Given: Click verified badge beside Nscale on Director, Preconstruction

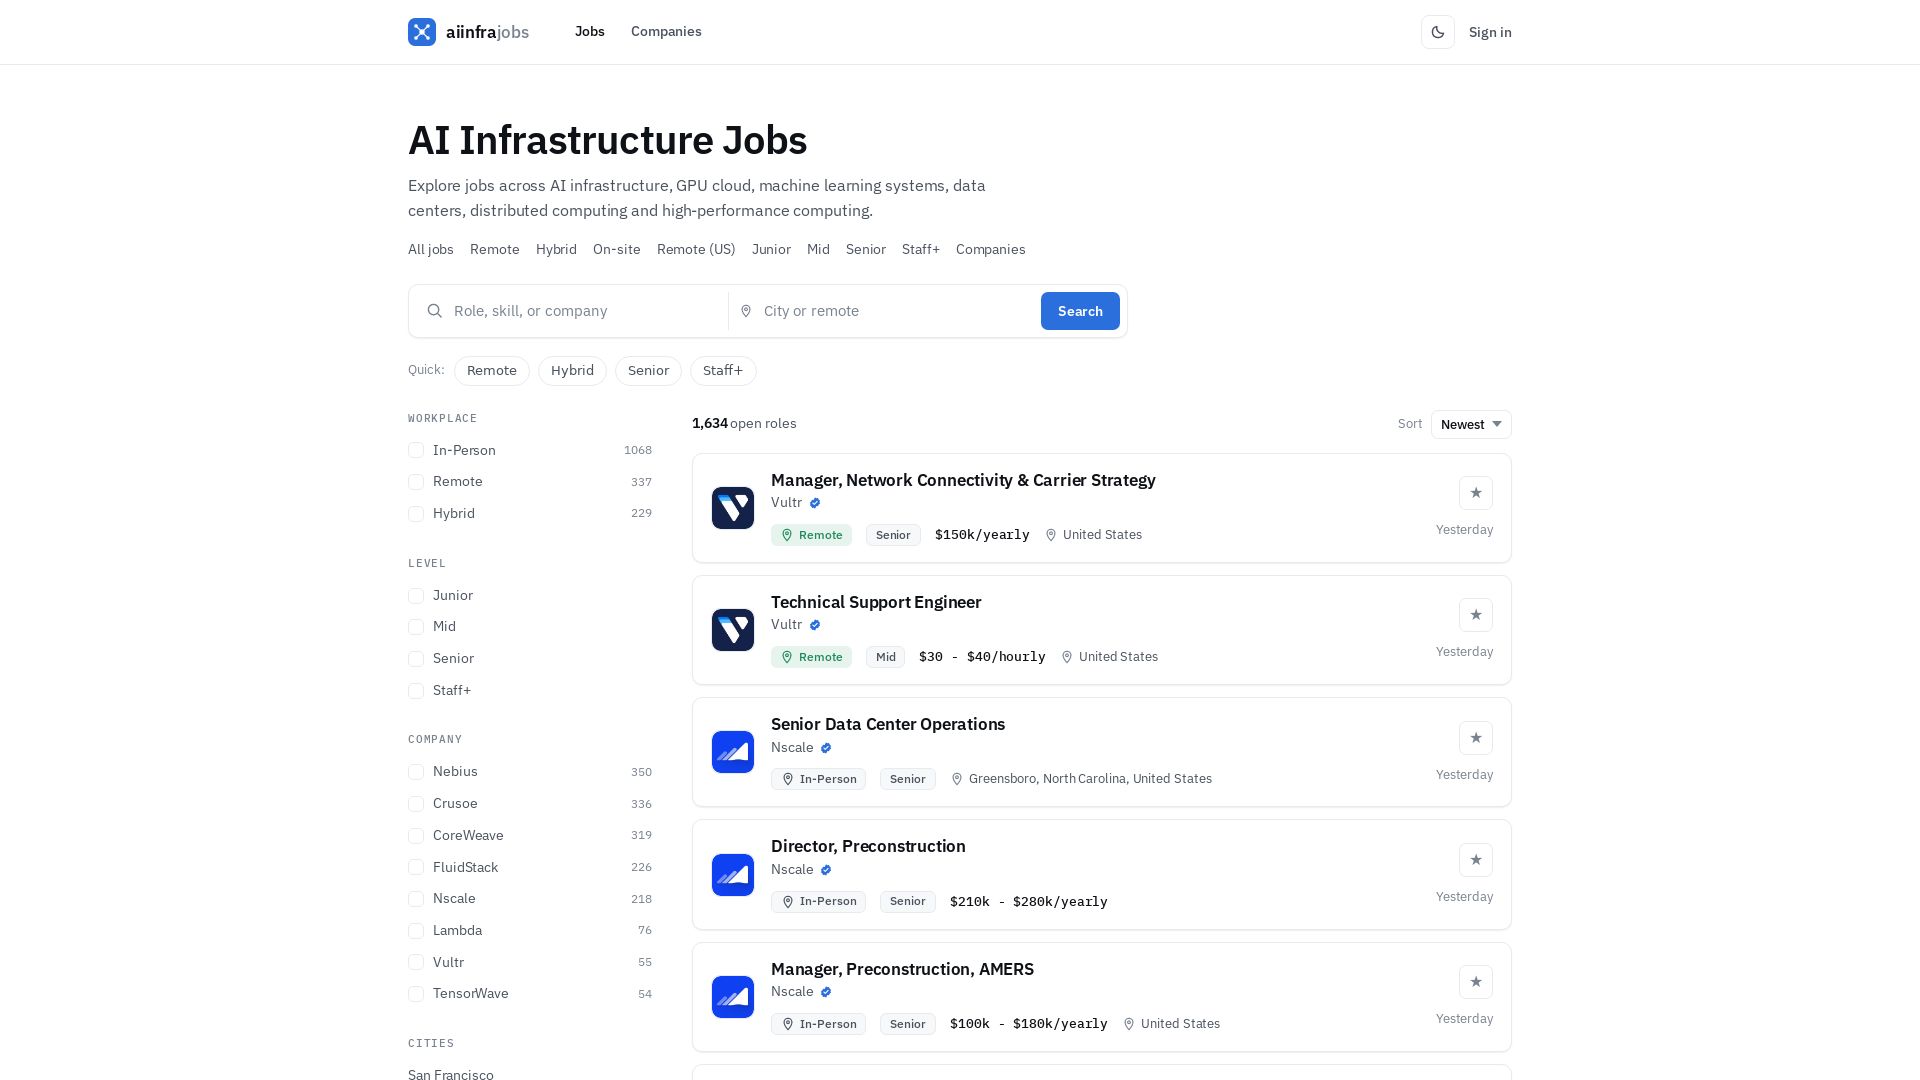Looking at the screenshot, I should 826,870.
